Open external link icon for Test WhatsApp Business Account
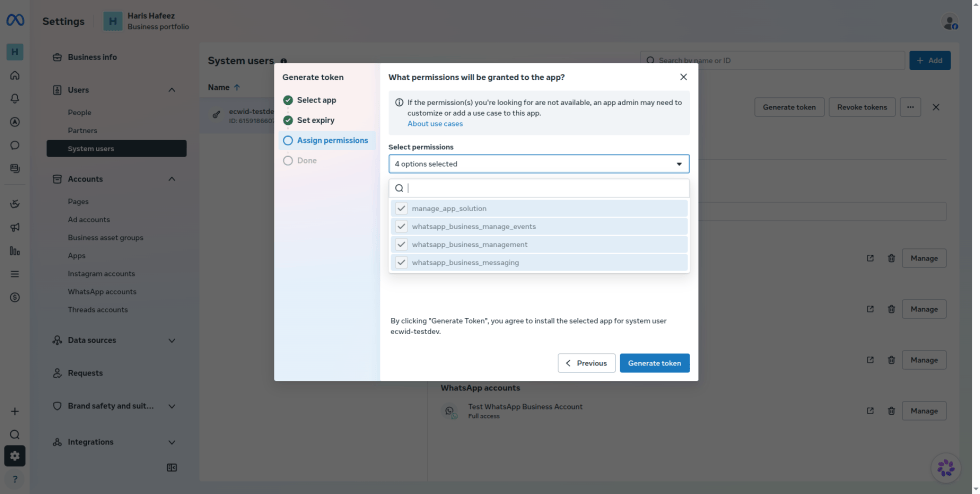Viewport: 980px width, 494px height. (x=870, y=411)
